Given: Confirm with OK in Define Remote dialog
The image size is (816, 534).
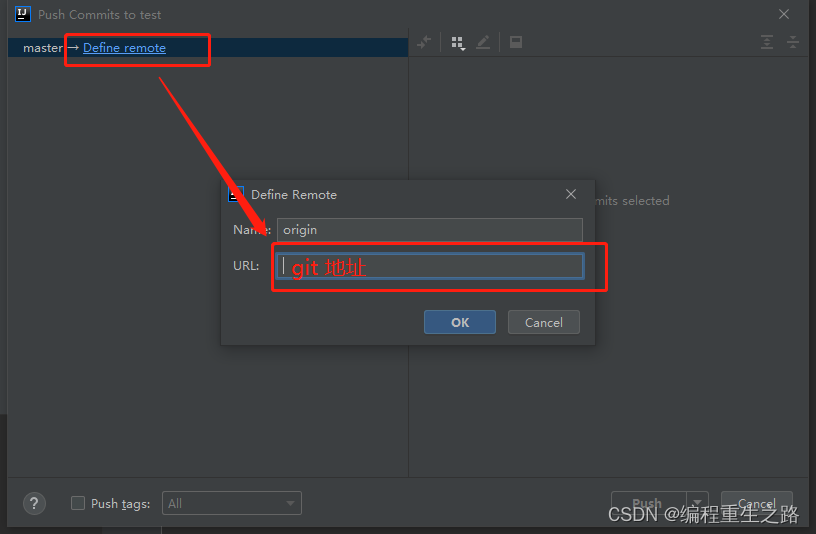Looking at the screenshot, I should click(x=460, y=322).
